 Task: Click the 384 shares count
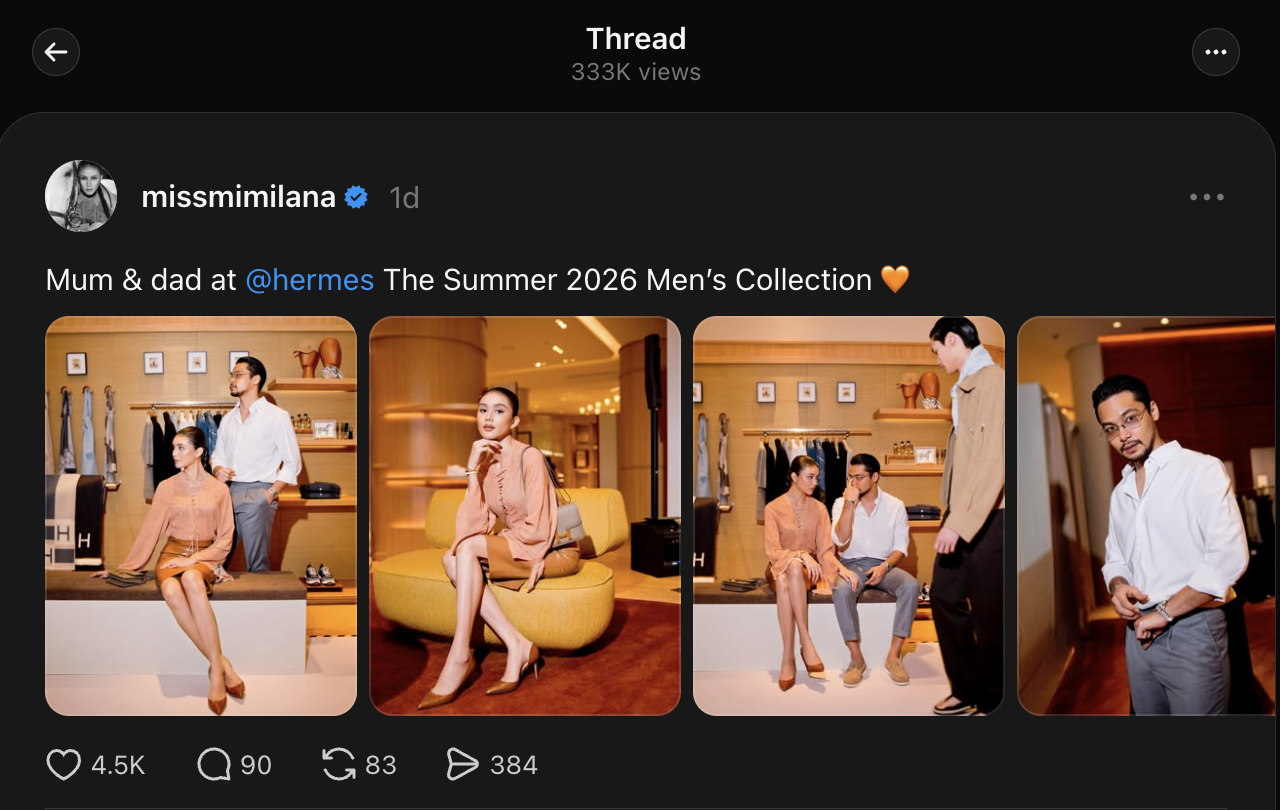514,765
